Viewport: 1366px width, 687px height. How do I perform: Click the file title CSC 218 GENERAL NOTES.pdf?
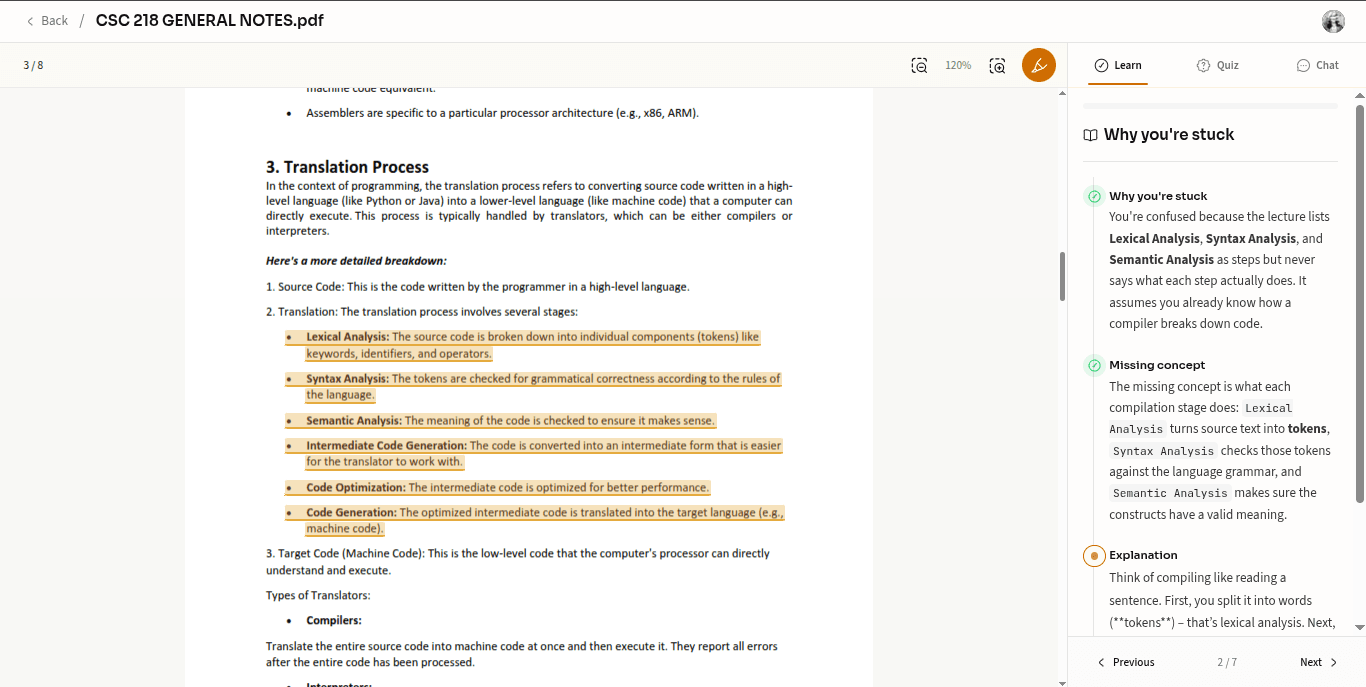pos(210,21)
